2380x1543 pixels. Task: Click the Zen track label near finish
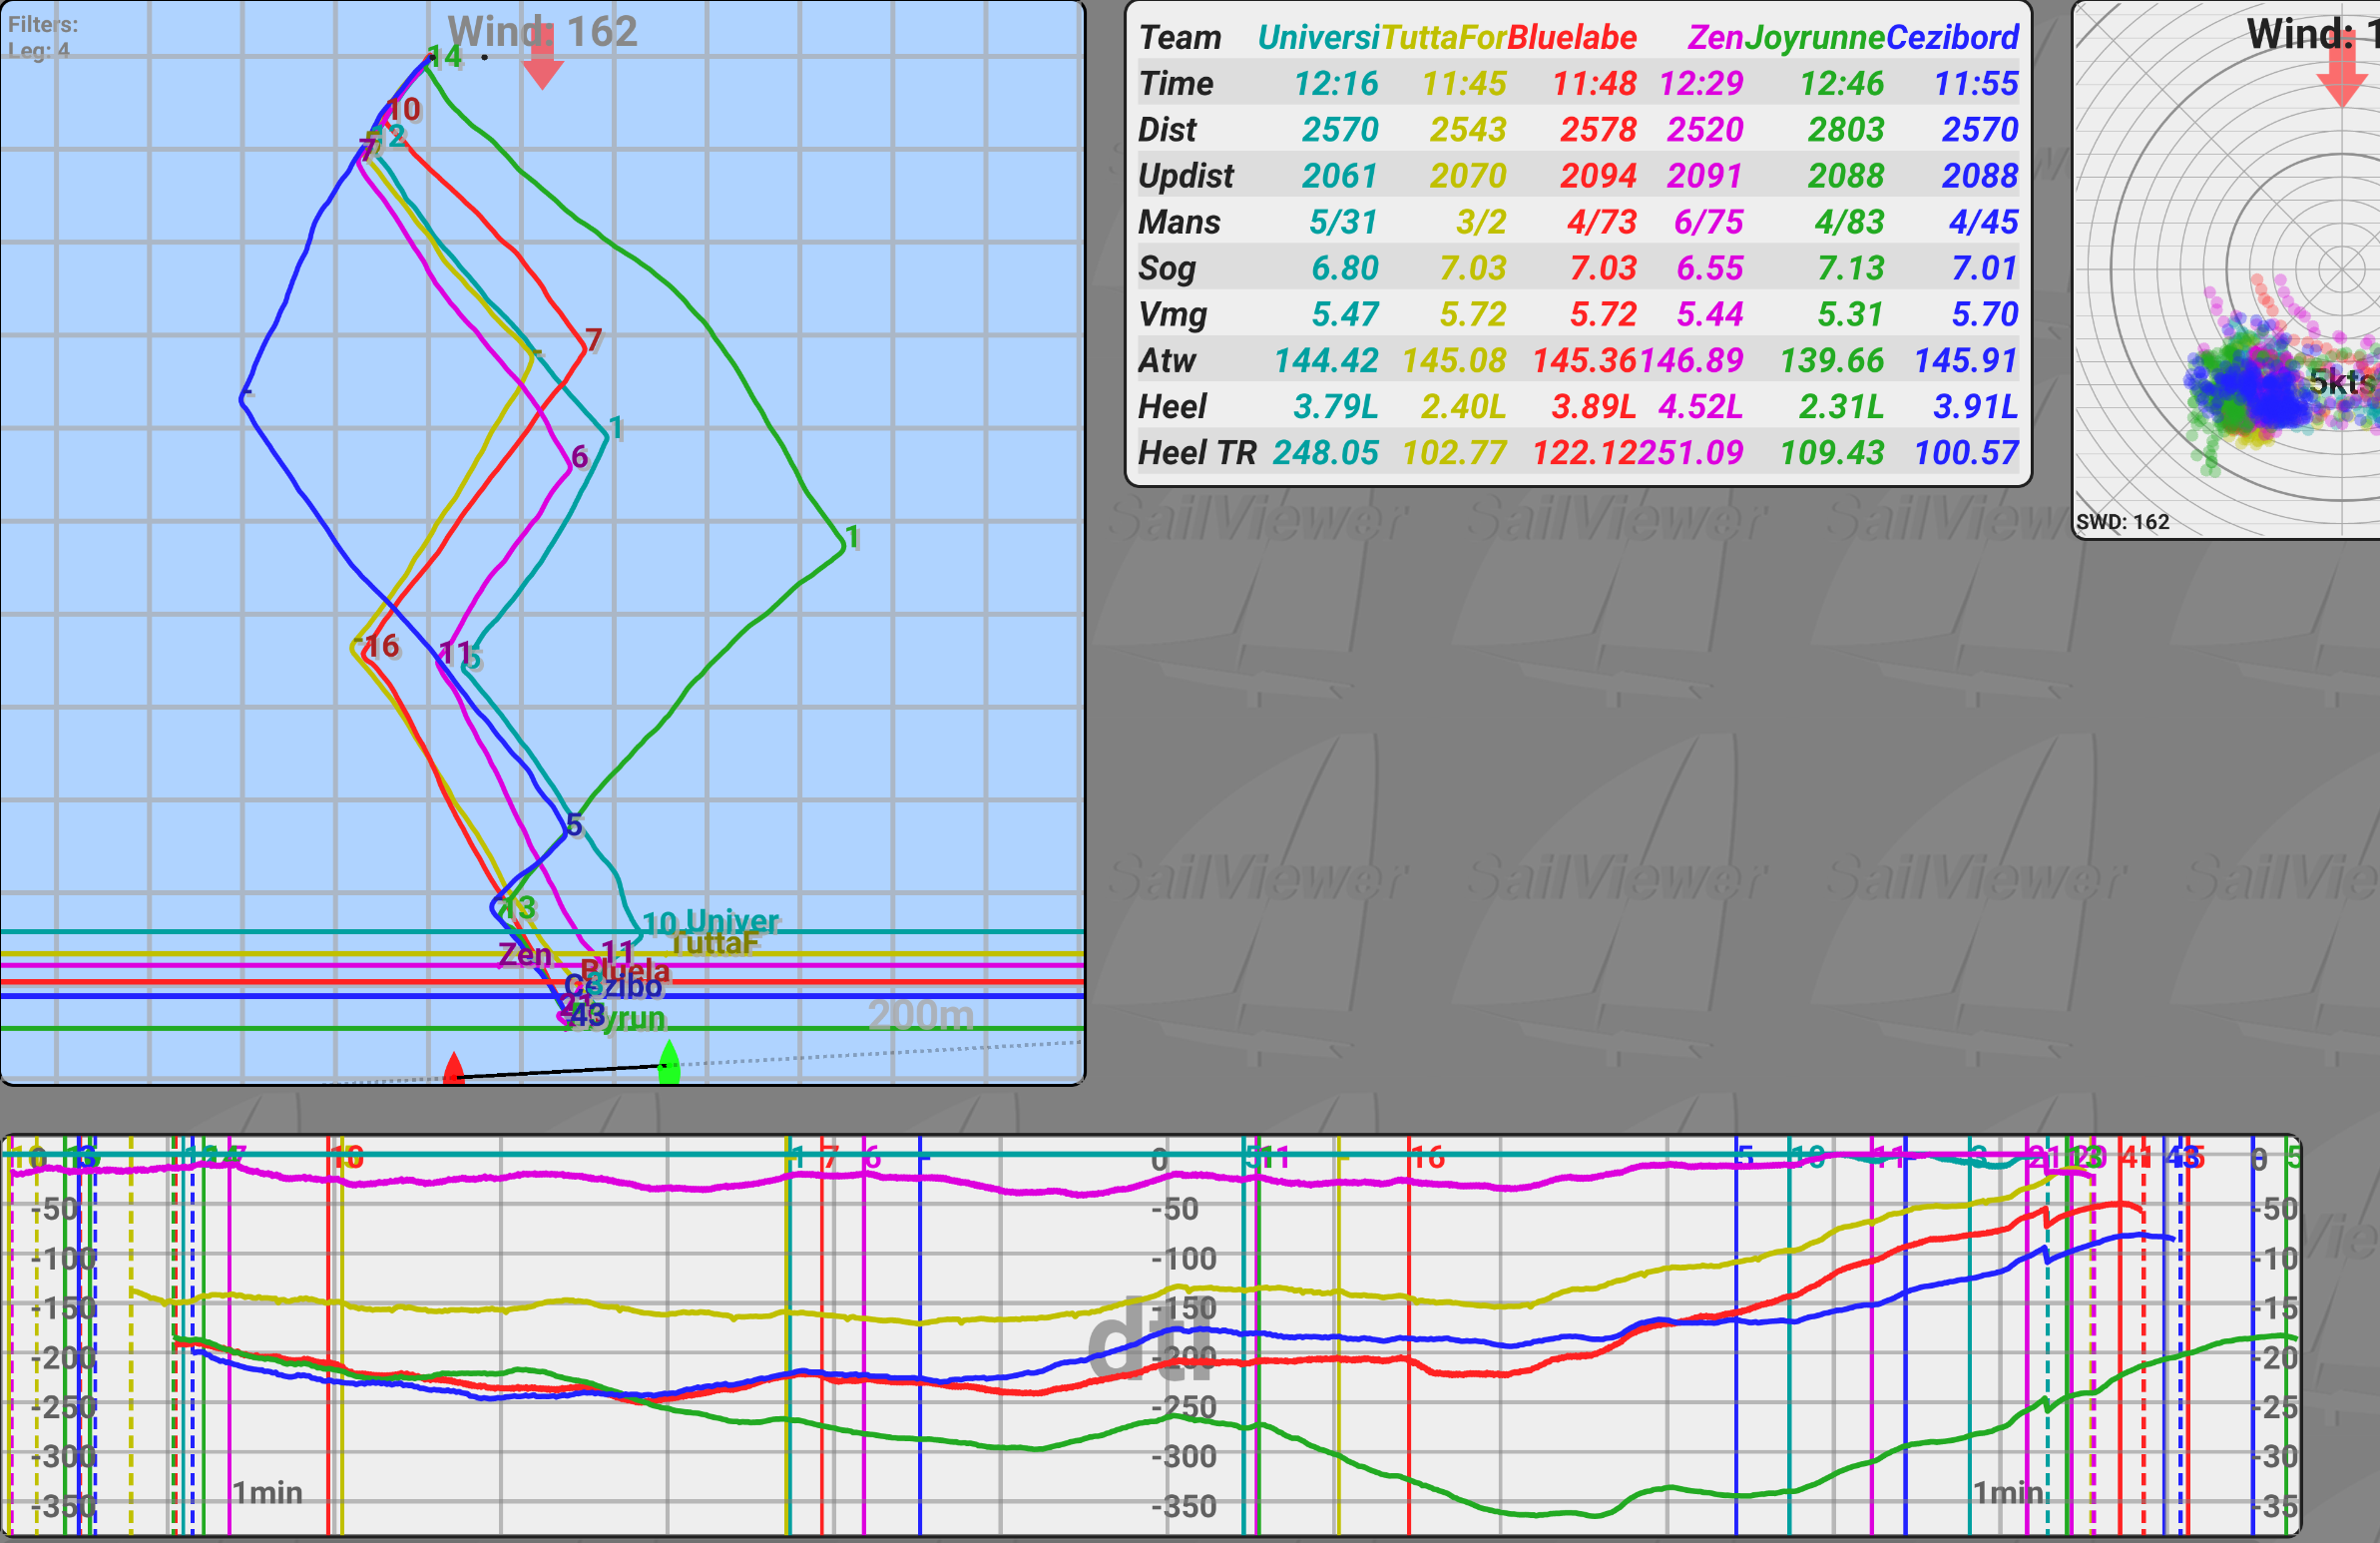coord(524,955)
